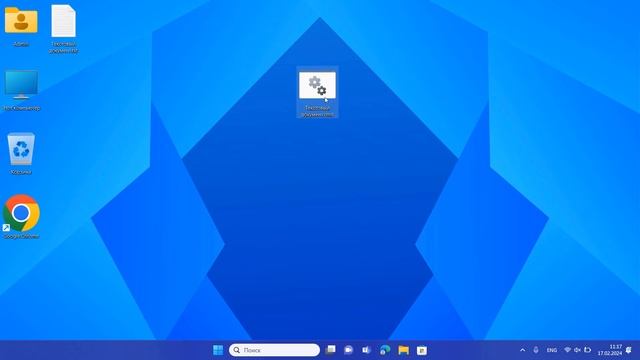Select the user folder icon on desktop
640x360 pixels.
point(21,20)
